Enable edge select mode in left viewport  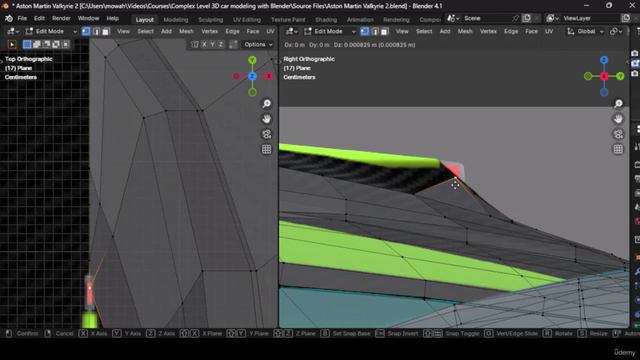pos(96,31)
